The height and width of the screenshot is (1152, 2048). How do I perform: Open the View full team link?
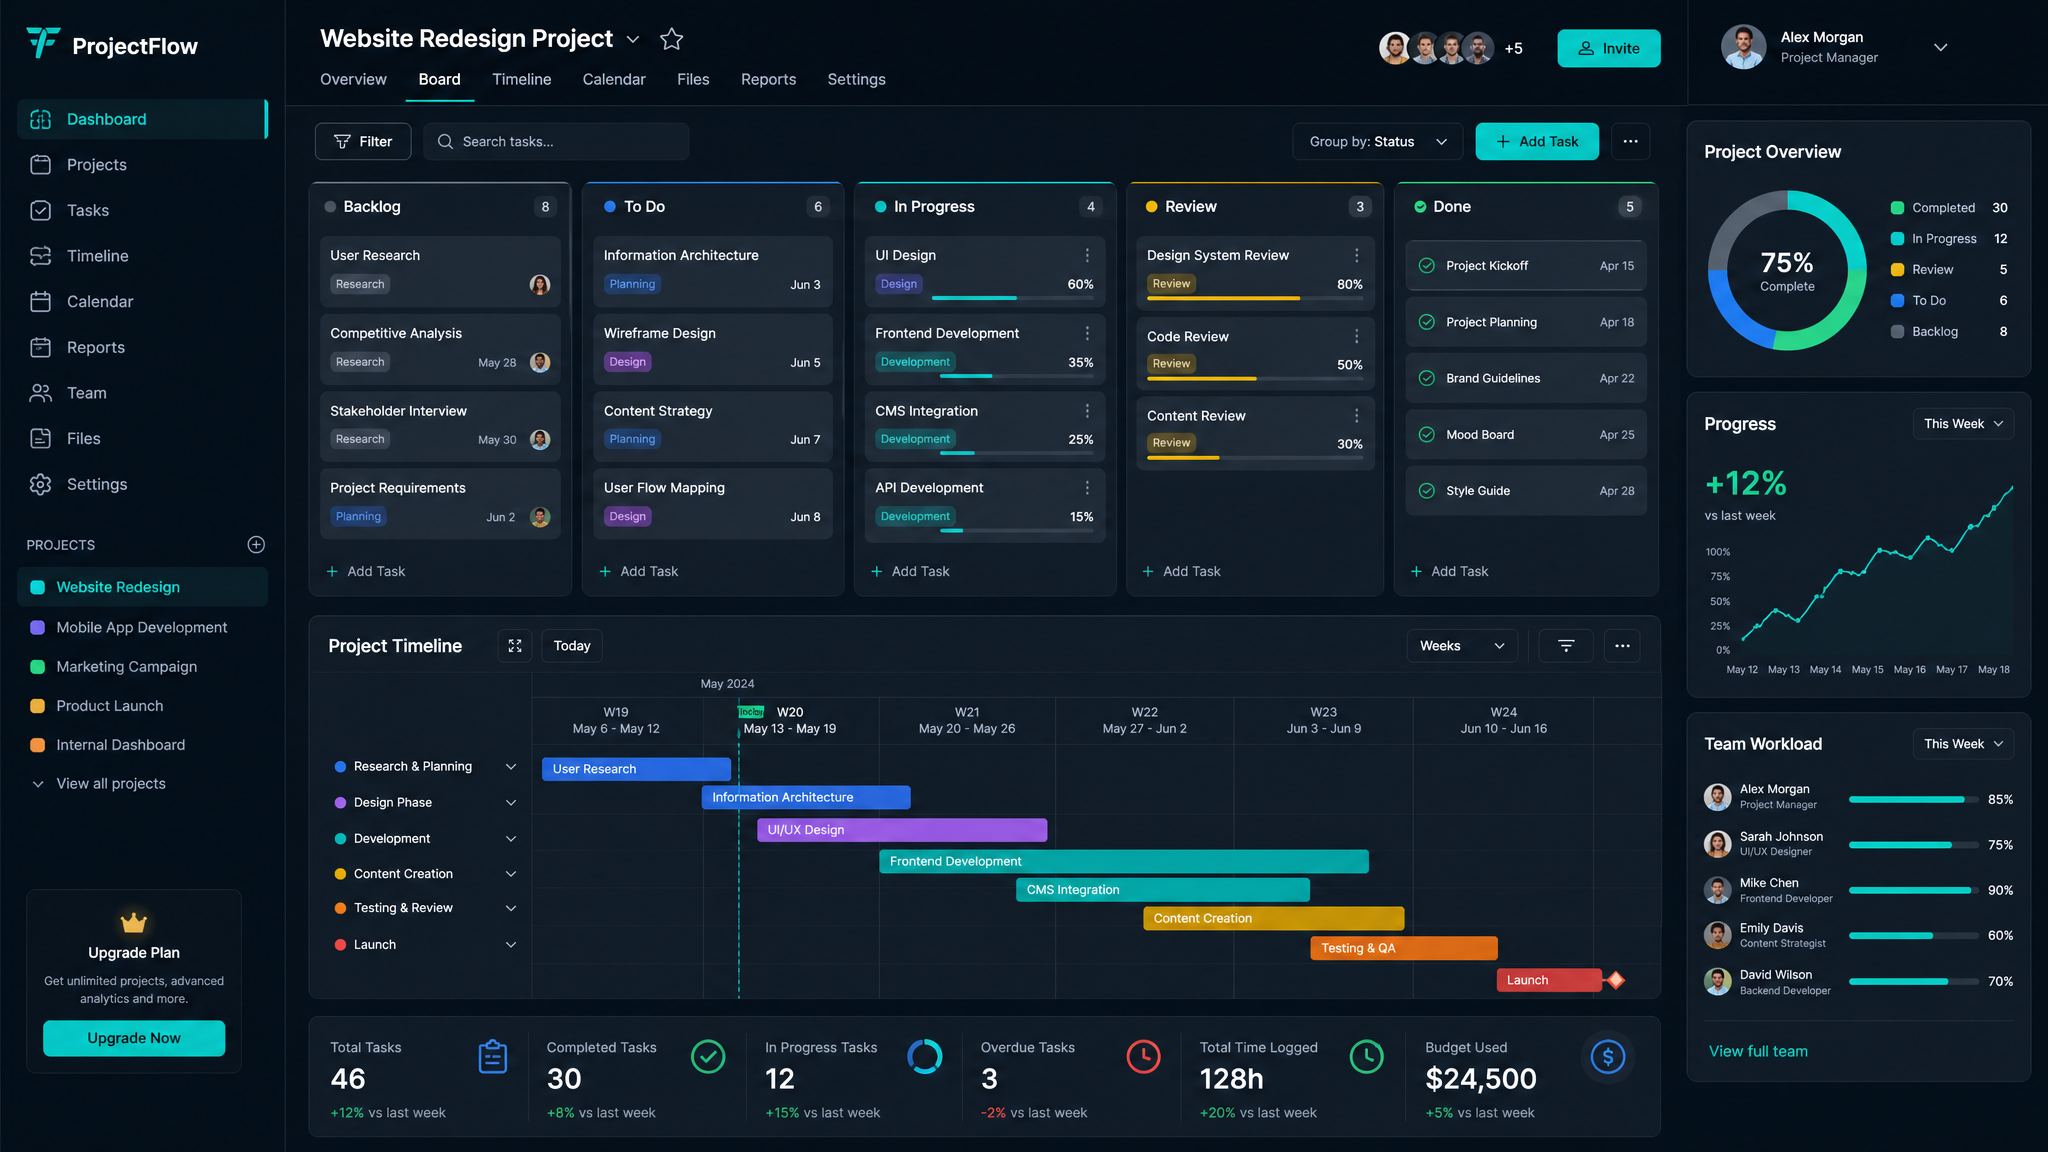click(1758, 1051)
